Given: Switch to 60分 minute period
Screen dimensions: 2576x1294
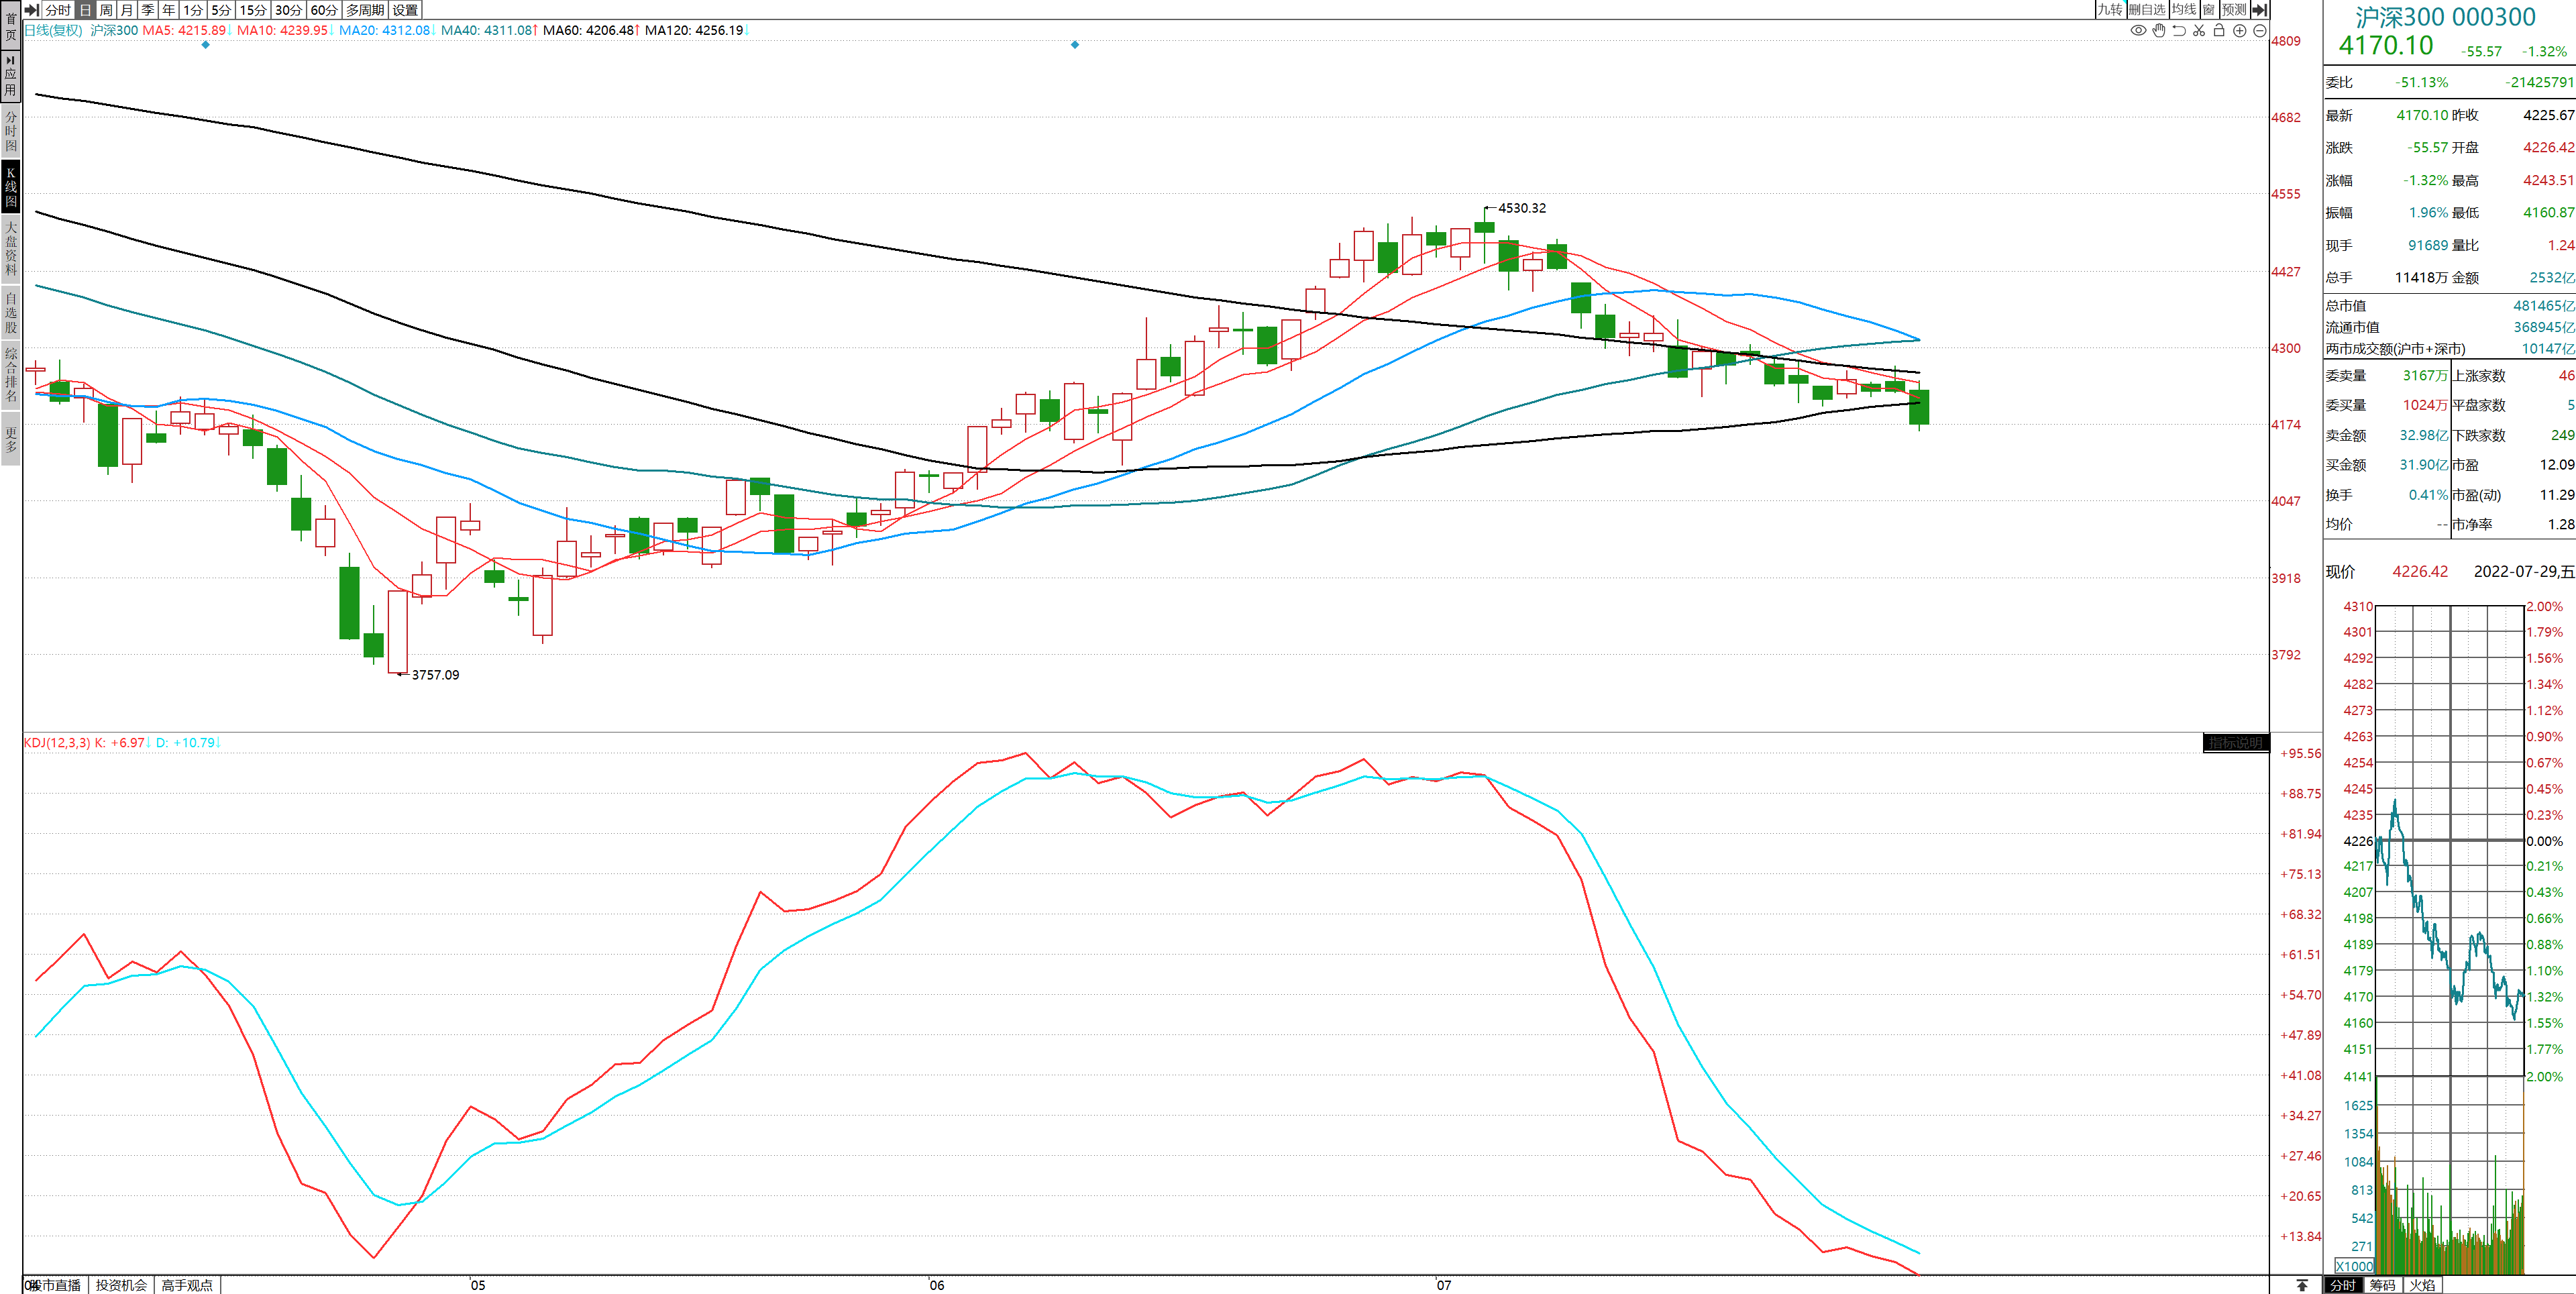Looking at the screenshot, I should click(x=323, y=10).
